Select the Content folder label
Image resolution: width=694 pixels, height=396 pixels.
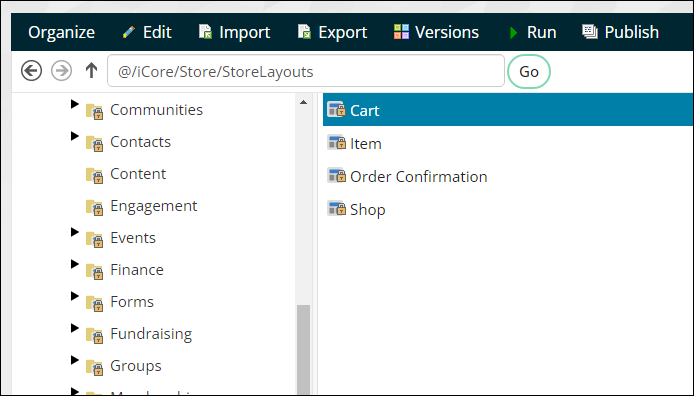tap(138, 174)
